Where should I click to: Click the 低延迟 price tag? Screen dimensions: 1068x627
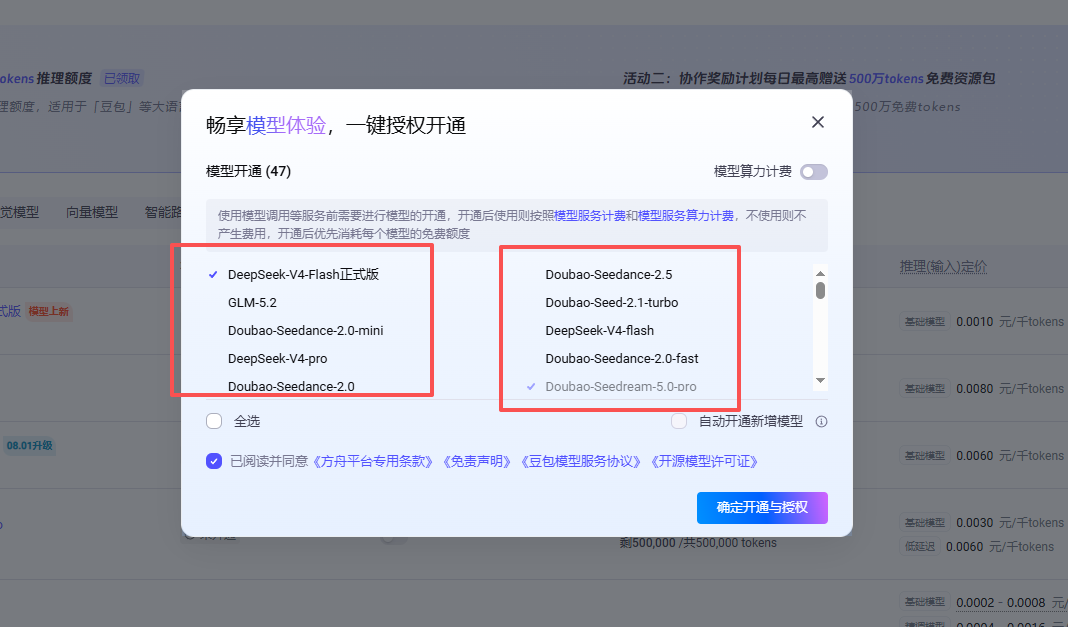coord(920,546)
